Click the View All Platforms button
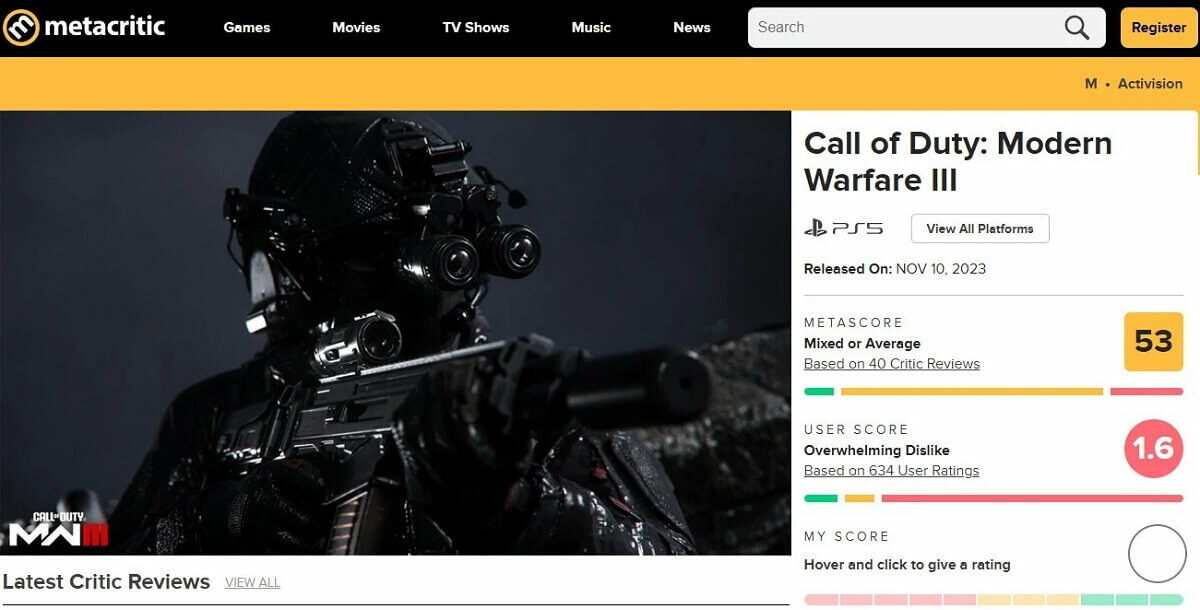The image size is (1200, 610). pos(980,229)
